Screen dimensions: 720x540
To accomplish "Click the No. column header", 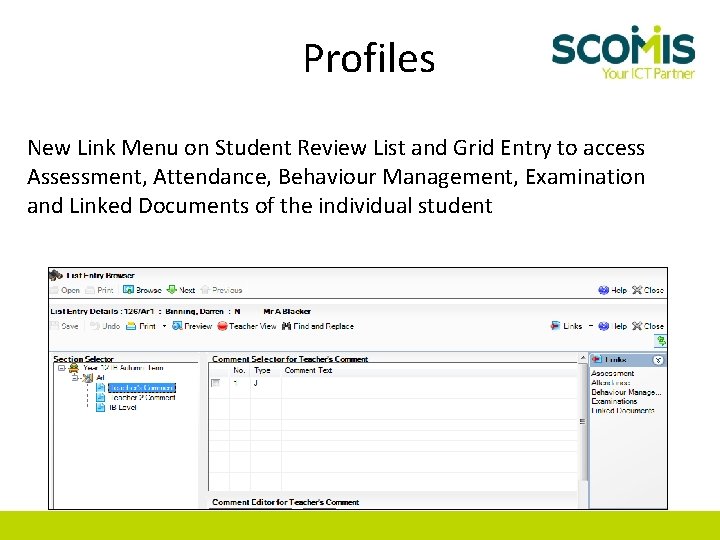I will 239,370.
